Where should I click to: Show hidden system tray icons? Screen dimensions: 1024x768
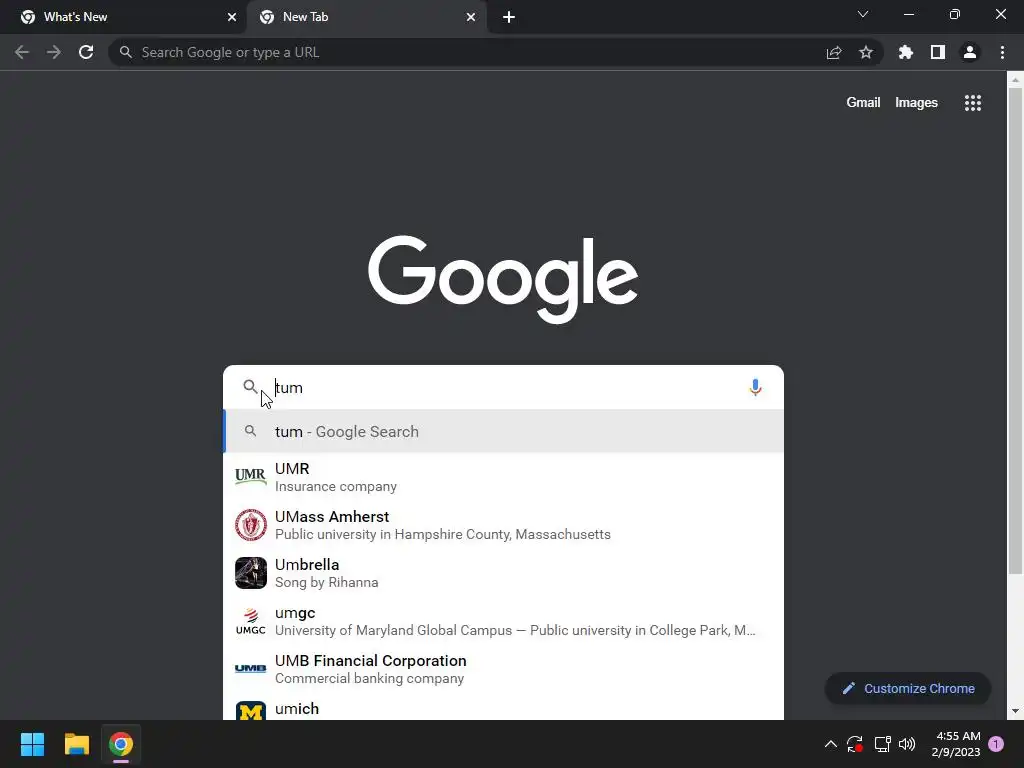831,744
